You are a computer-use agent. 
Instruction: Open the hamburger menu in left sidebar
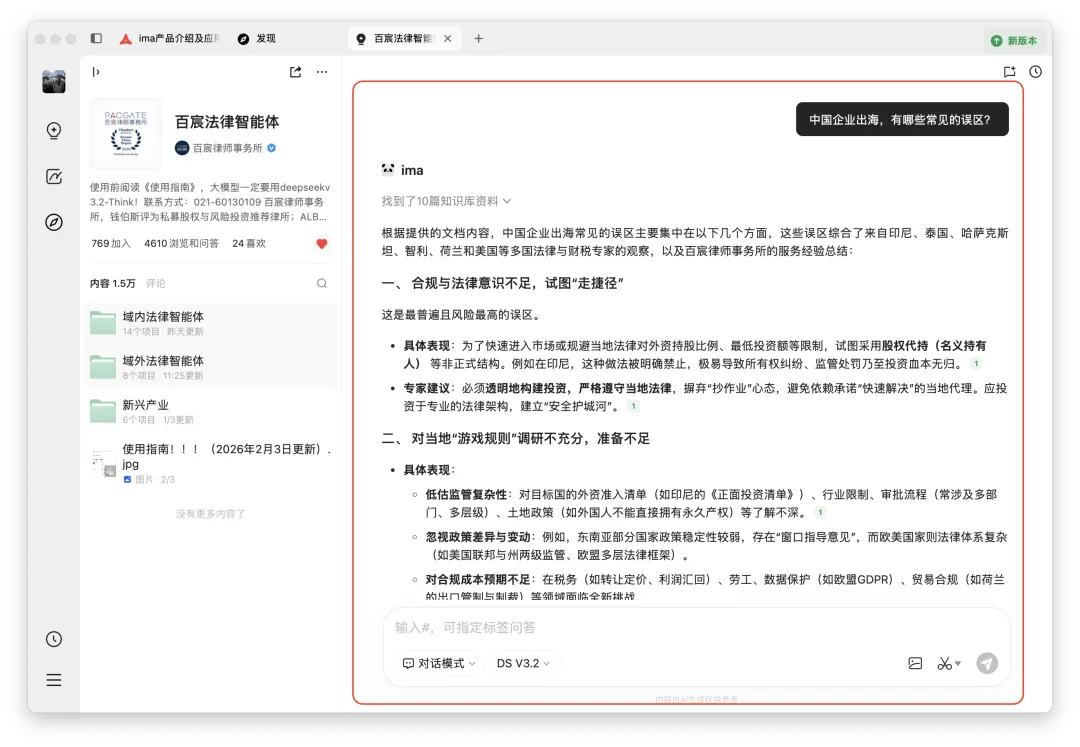(x=54, y=680)
